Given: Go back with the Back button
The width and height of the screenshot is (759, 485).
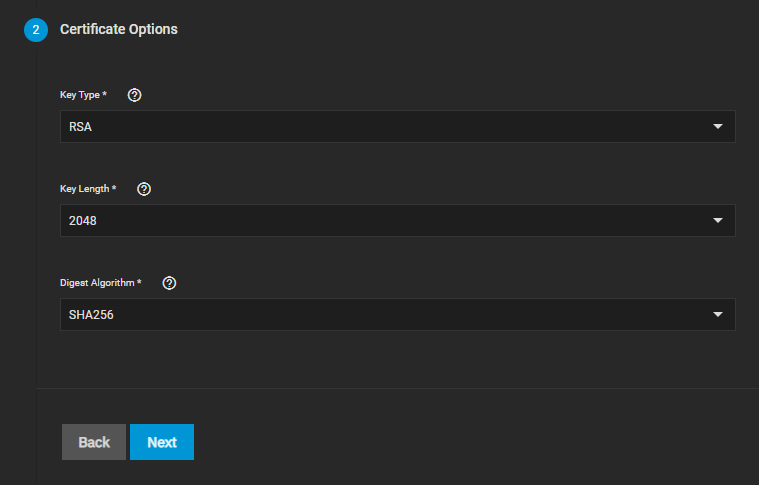Looking at the screenshot, I should click(94, 442).
